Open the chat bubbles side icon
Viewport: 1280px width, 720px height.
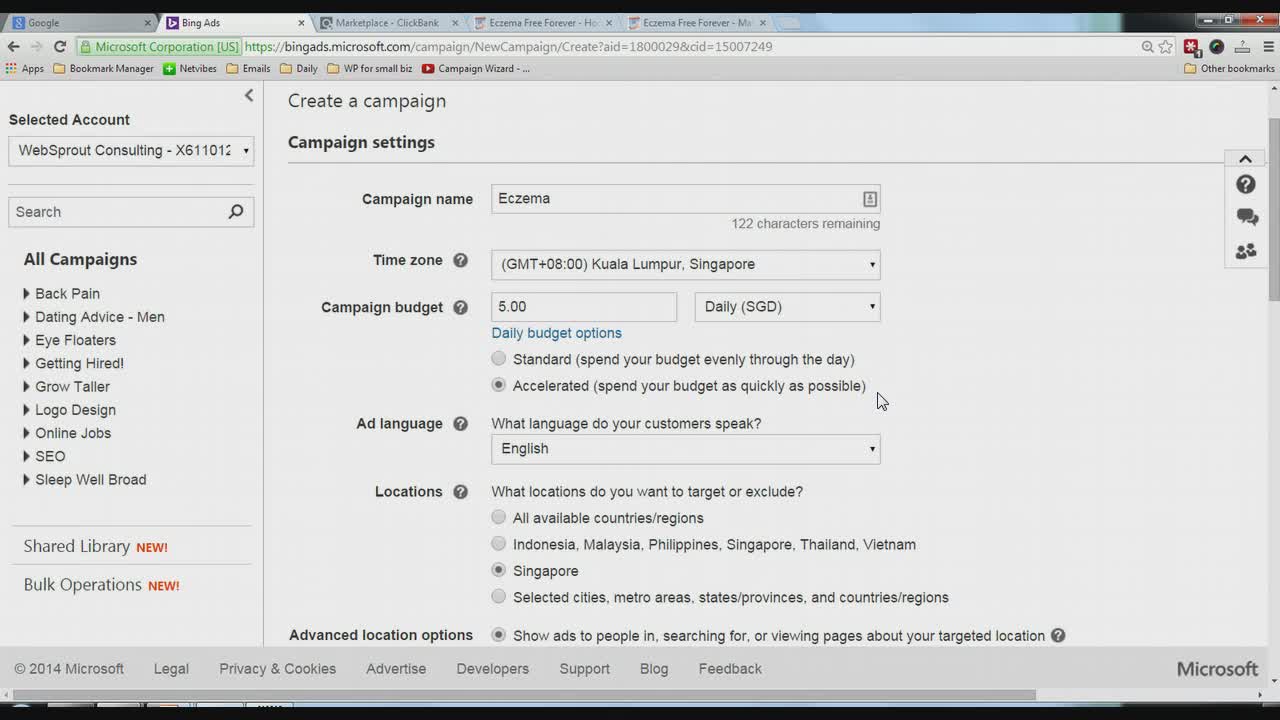1246,218
